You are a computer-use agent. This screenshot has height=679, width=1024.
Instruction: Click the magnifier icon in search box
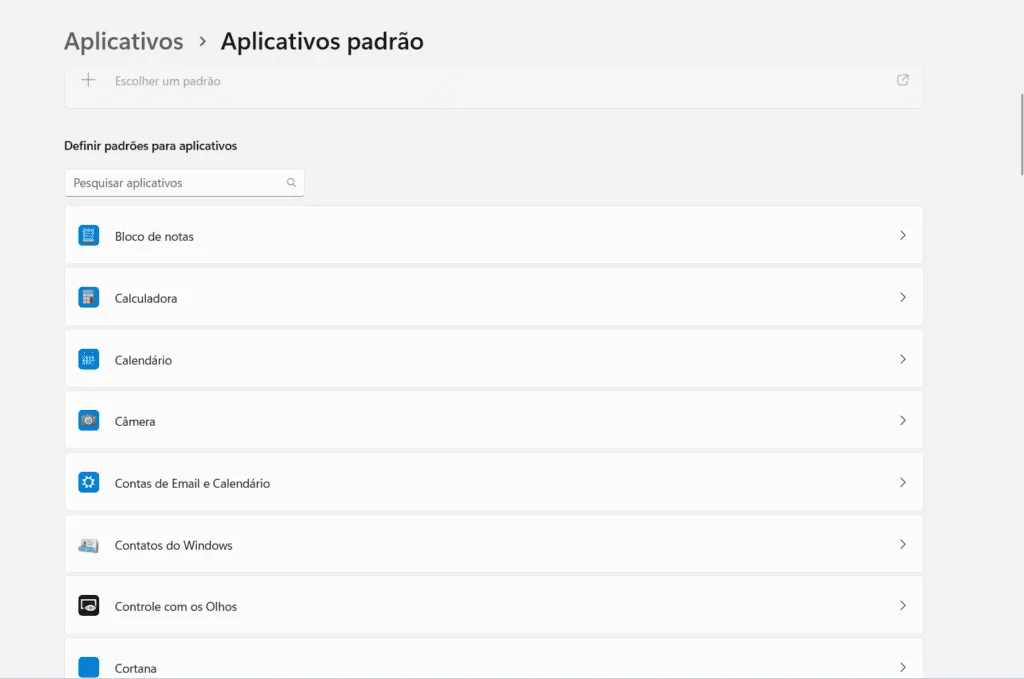click(x=291, y=183)
